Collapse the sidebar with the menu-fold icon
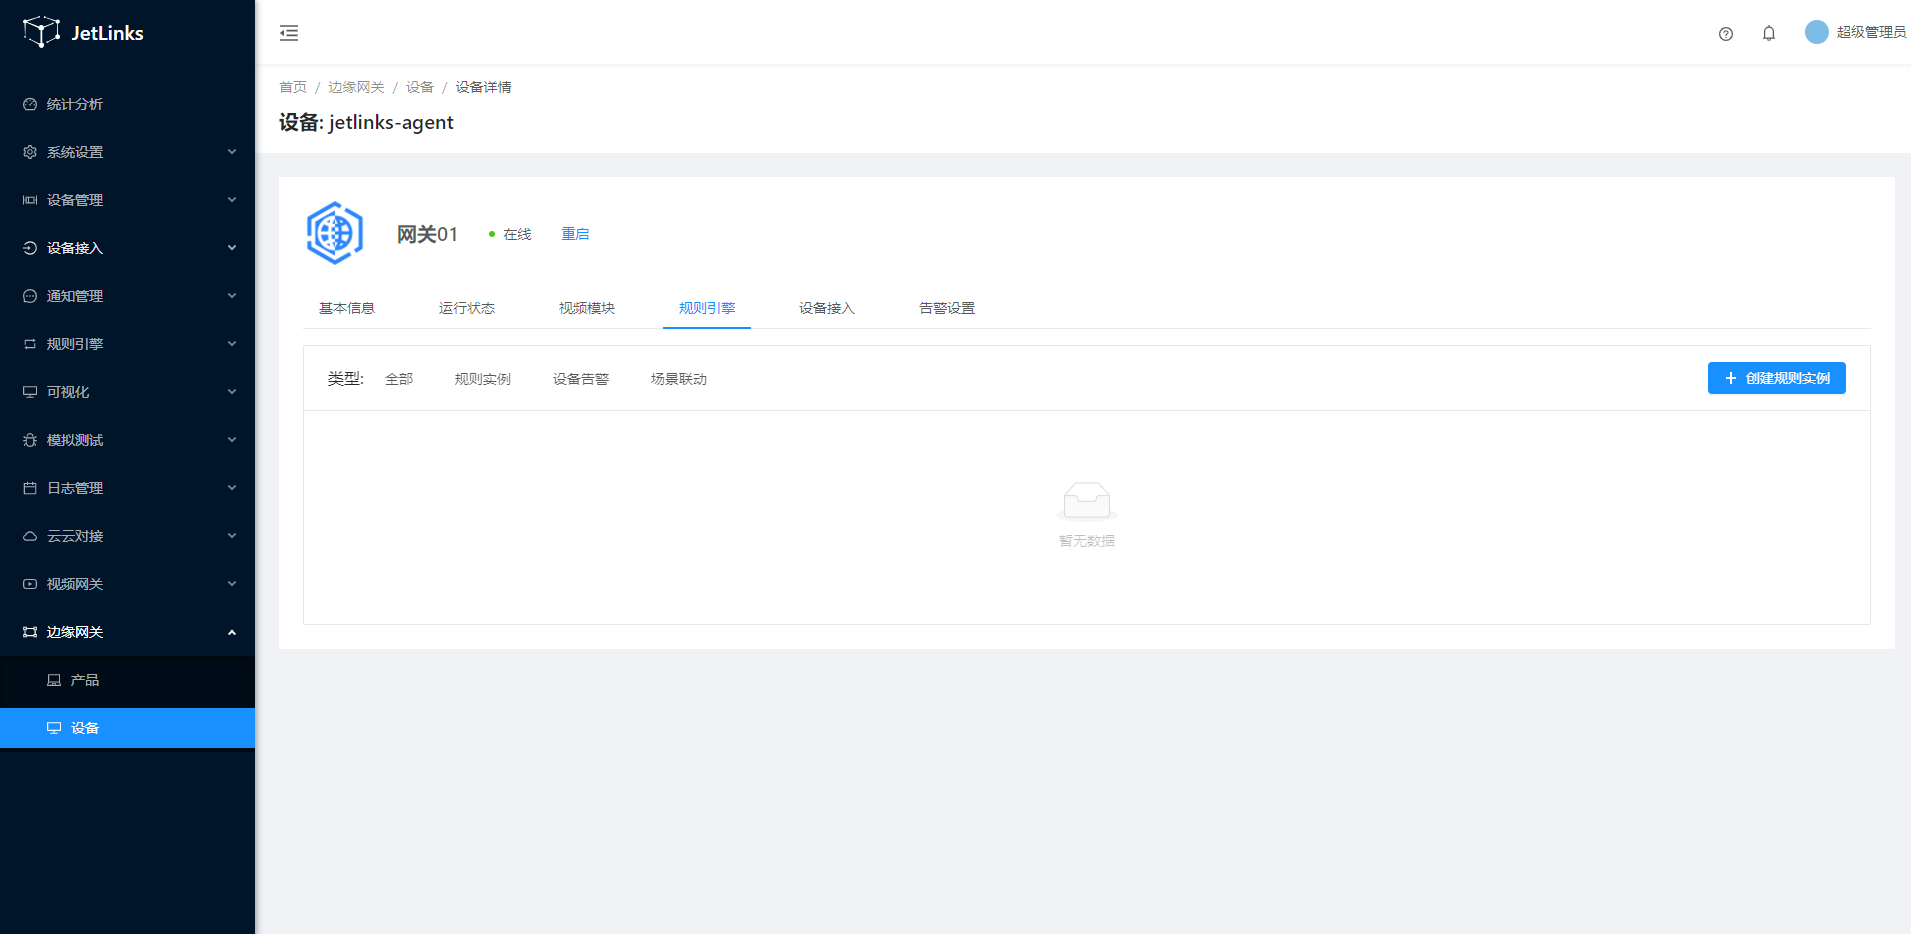The height and width of the screenshot is (934, 1911). [289, 33]
